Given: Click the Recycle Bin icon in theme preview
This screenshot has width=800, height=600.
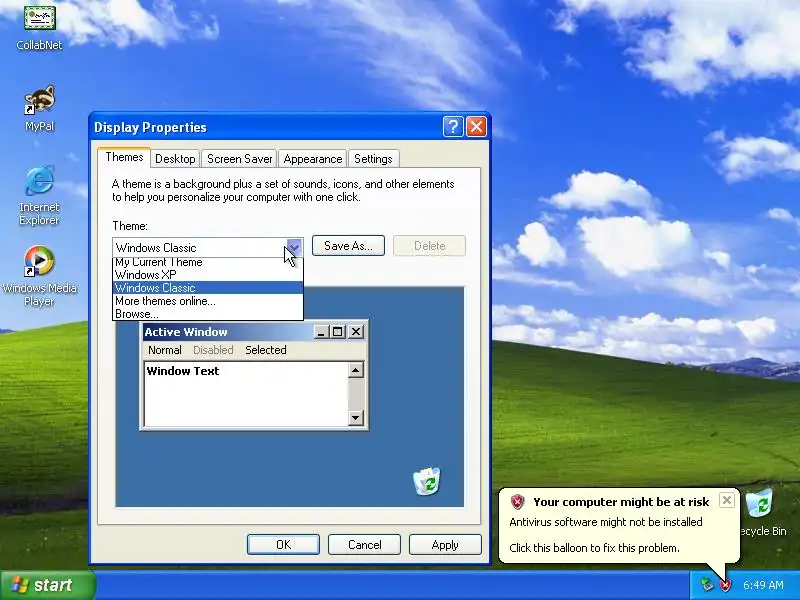Looking at the screenshot, I should click(x=427, y=481).
